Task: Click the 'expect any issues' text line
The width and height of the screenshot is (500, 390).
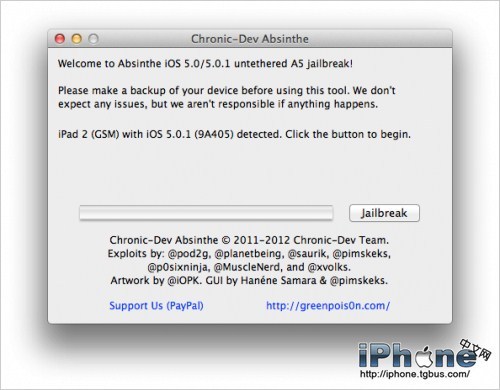Action: click(x=218, y=104)
